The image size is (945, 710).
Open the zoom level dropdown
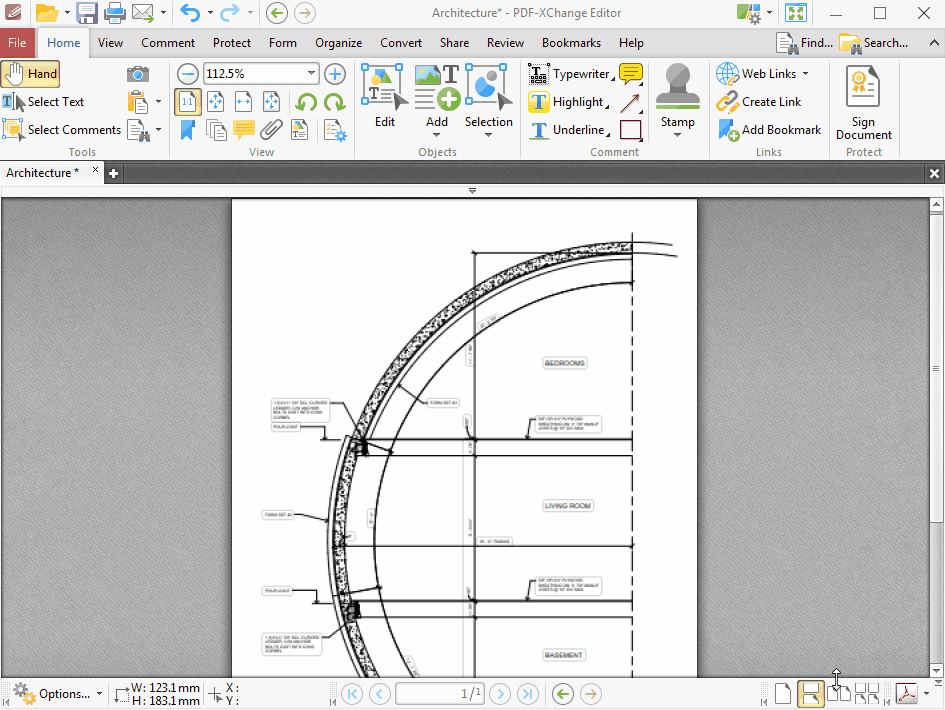click(x=311, y=74)
